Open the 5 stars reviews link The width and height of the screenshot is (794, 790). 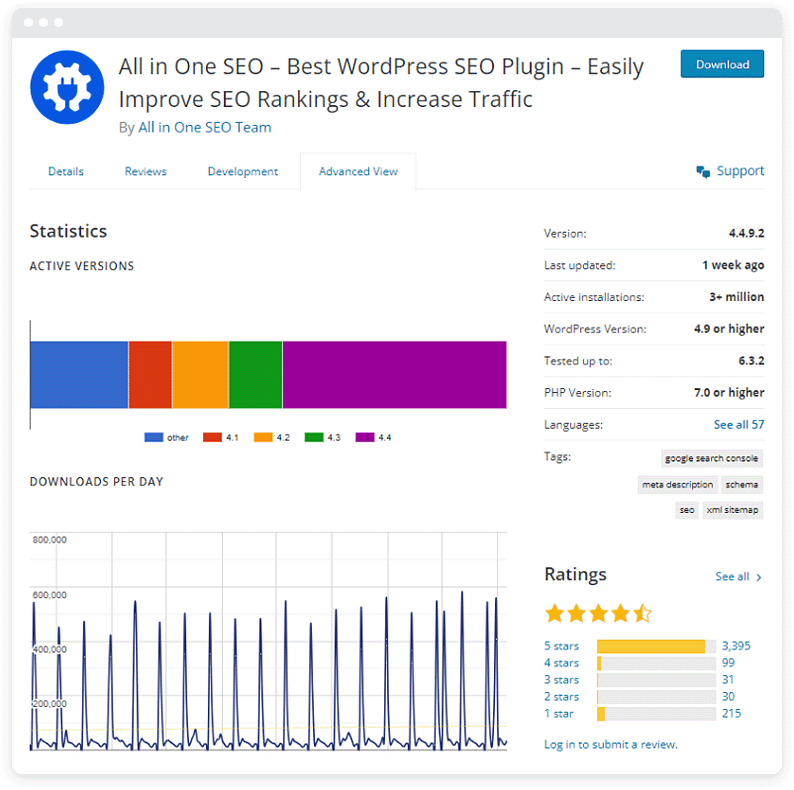click(561, 646)
